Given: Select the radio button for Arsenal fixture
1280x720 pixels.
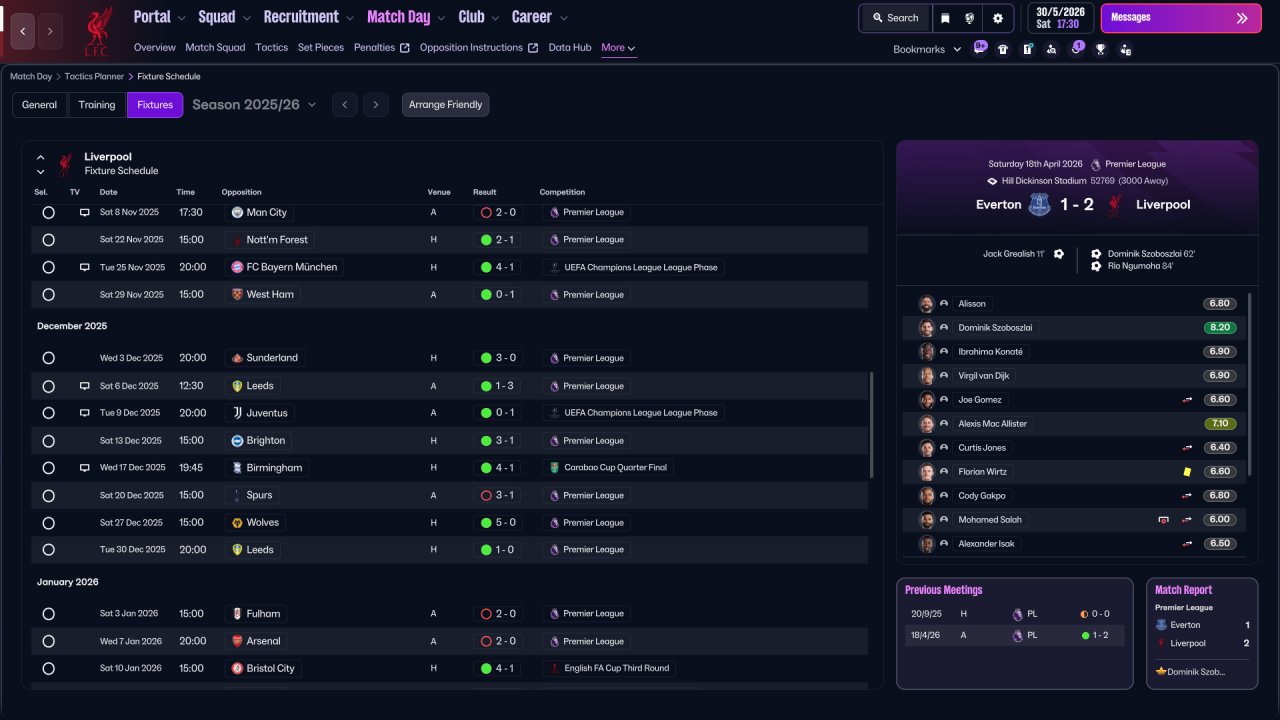Looking at the screenshot, I should click(x=48, y=641).
